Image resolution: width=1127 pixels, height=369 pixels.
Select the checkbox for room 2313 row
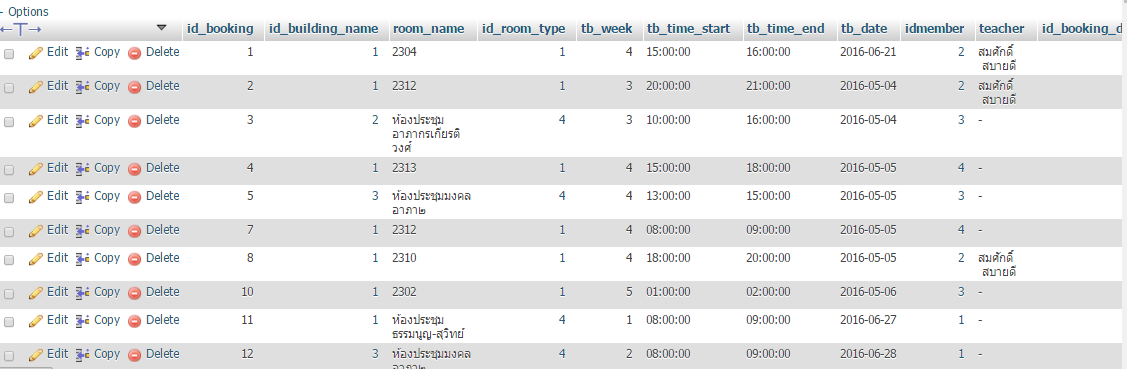9,170
